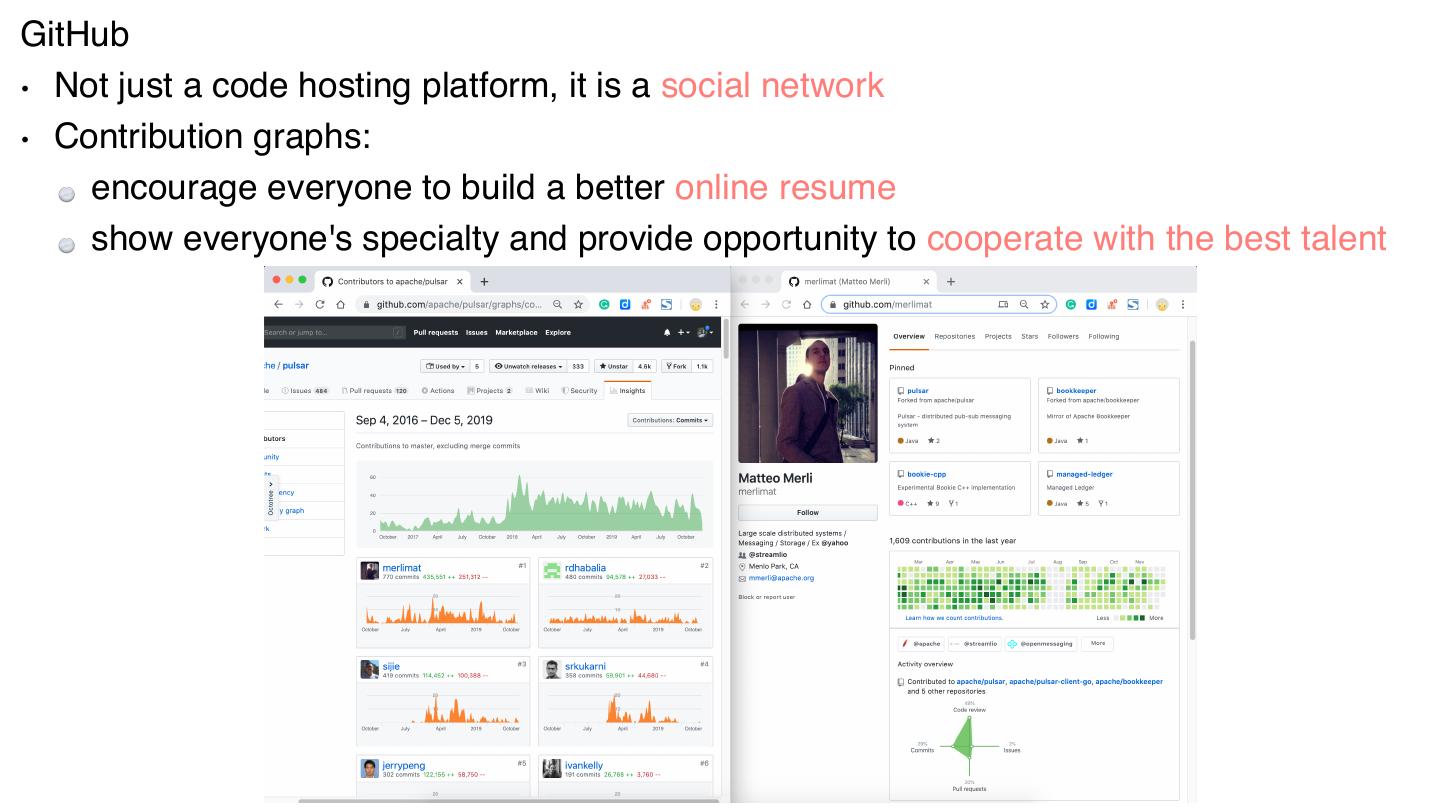Open the Chrome profile avatar in the pulsar window
Screen dimensions: 1440x810
pos(695,305)
